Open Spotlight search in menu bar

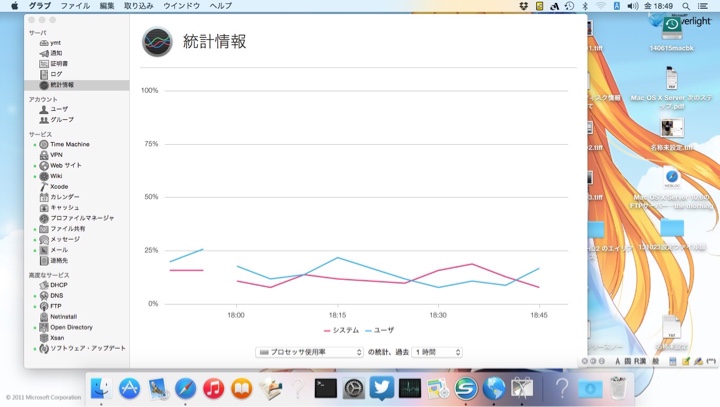tap(686, 6)
